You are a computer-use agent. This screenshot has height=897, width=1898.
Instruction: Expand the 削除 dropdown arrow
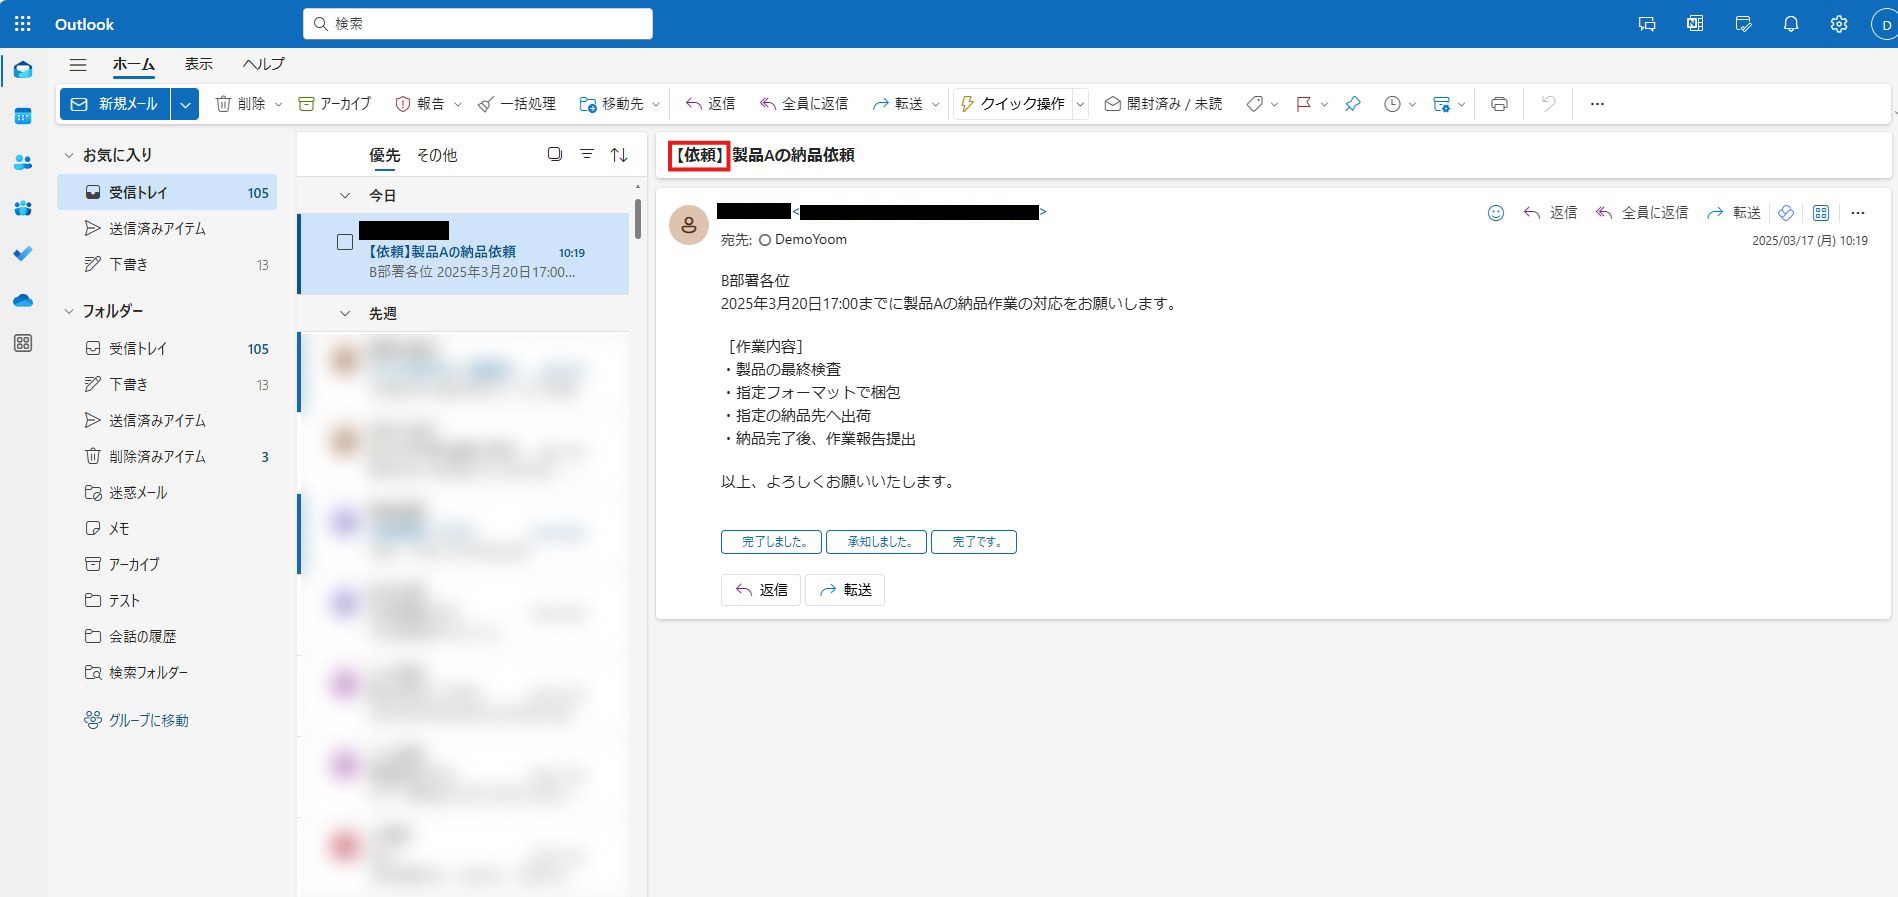(x=279, y=104)
